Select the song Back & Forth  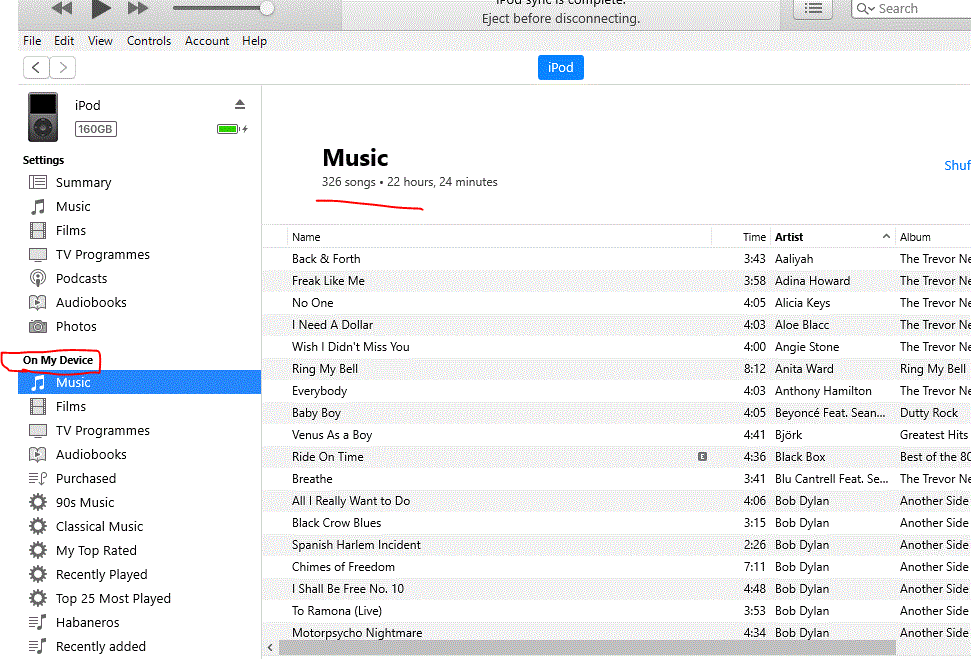click(326, 259)
